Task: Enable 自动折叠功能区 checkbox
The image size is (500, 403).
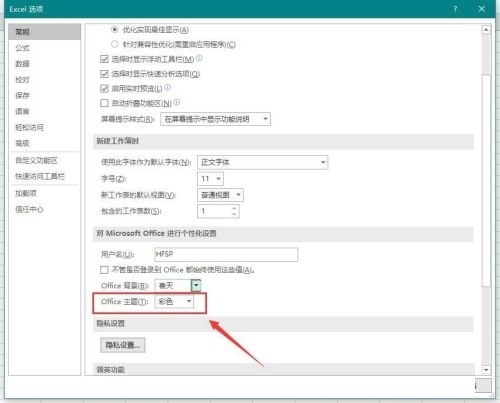Action: [x=104, y=103]
